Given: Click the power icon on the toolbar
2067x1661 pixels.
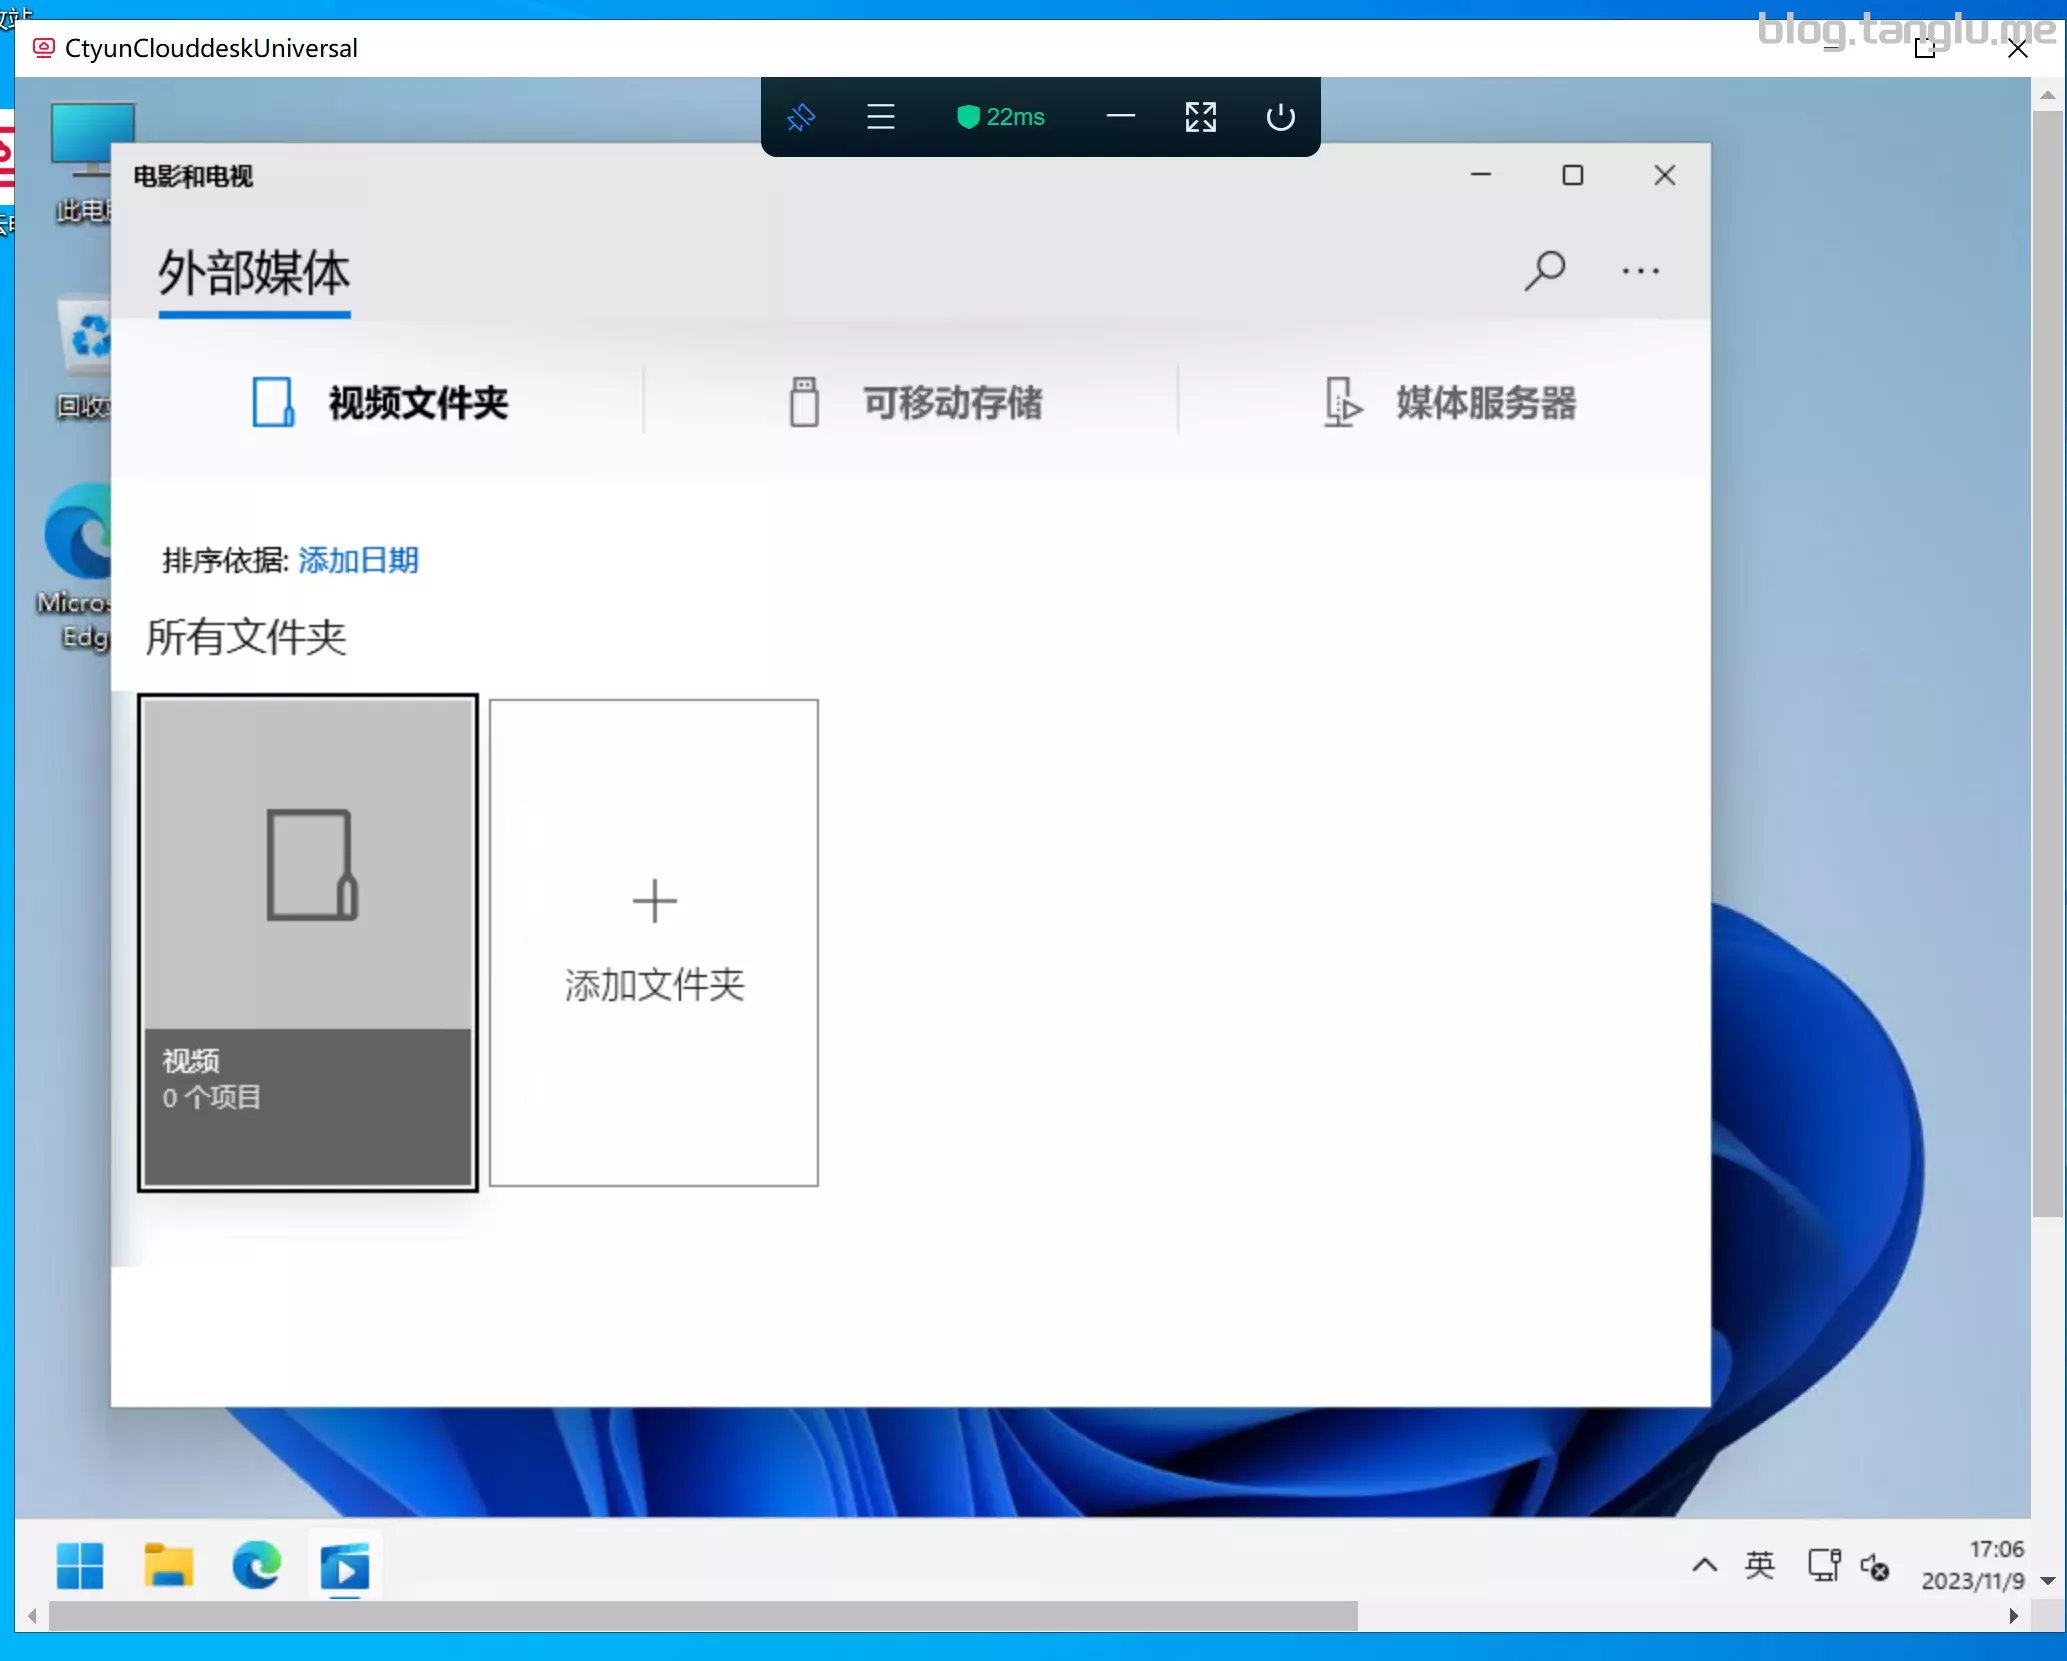Looking at the screenshot, I should (1280, 117).
